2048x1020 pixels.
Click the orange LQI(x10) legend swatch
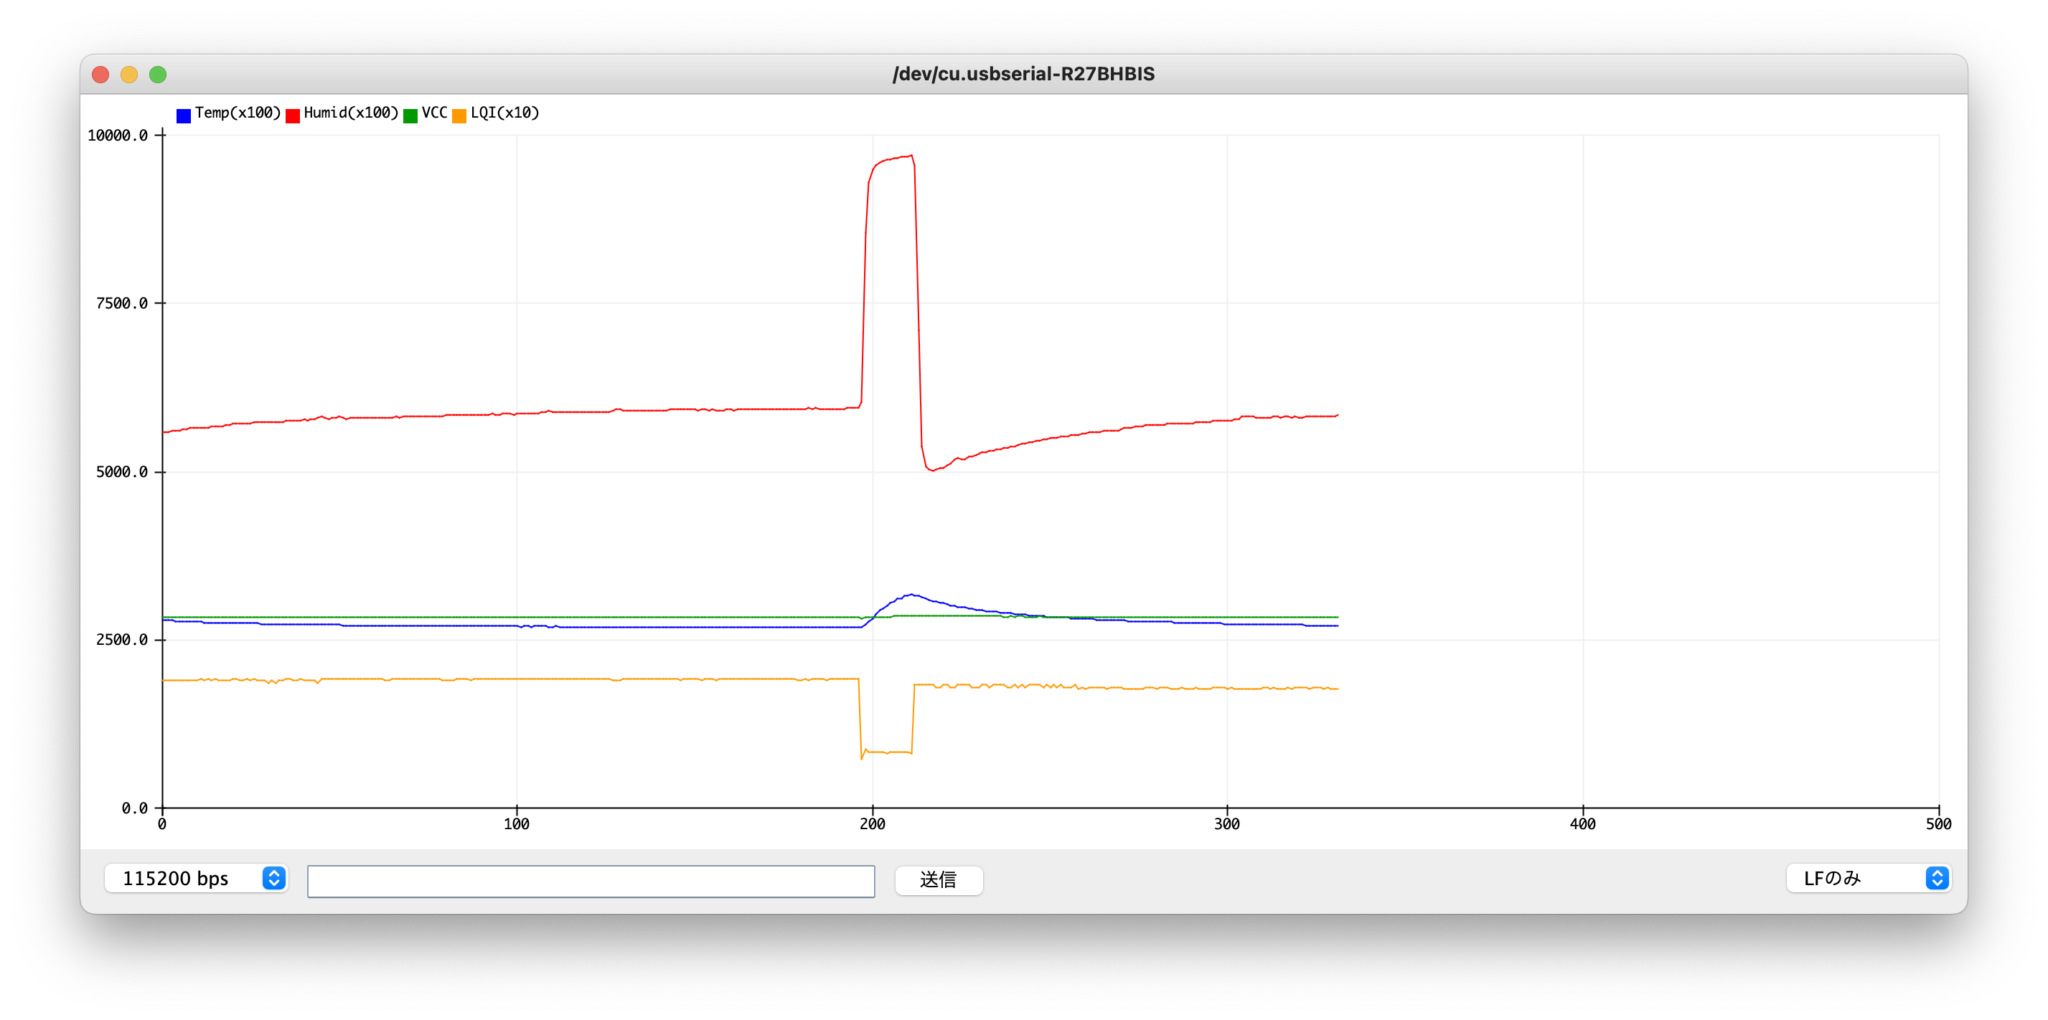coord(459,114)
